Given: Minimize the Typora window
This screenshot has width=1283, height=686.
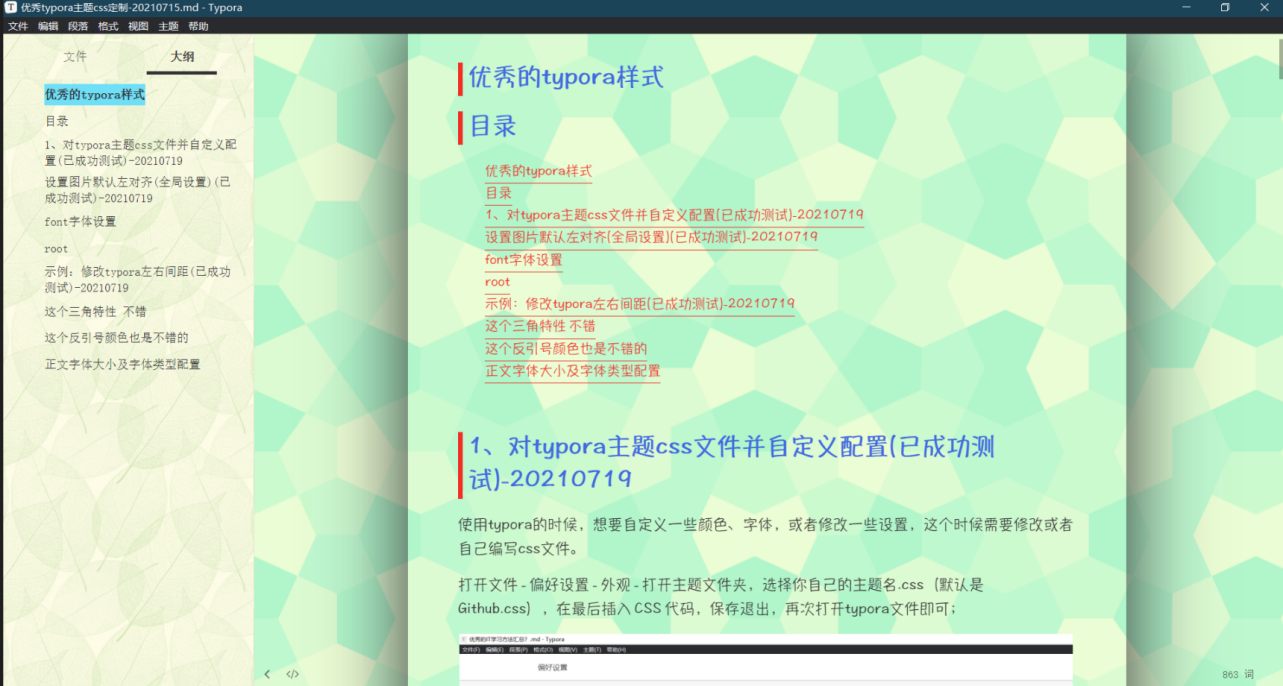Looking at the screenshot, I should (1186, 7).
